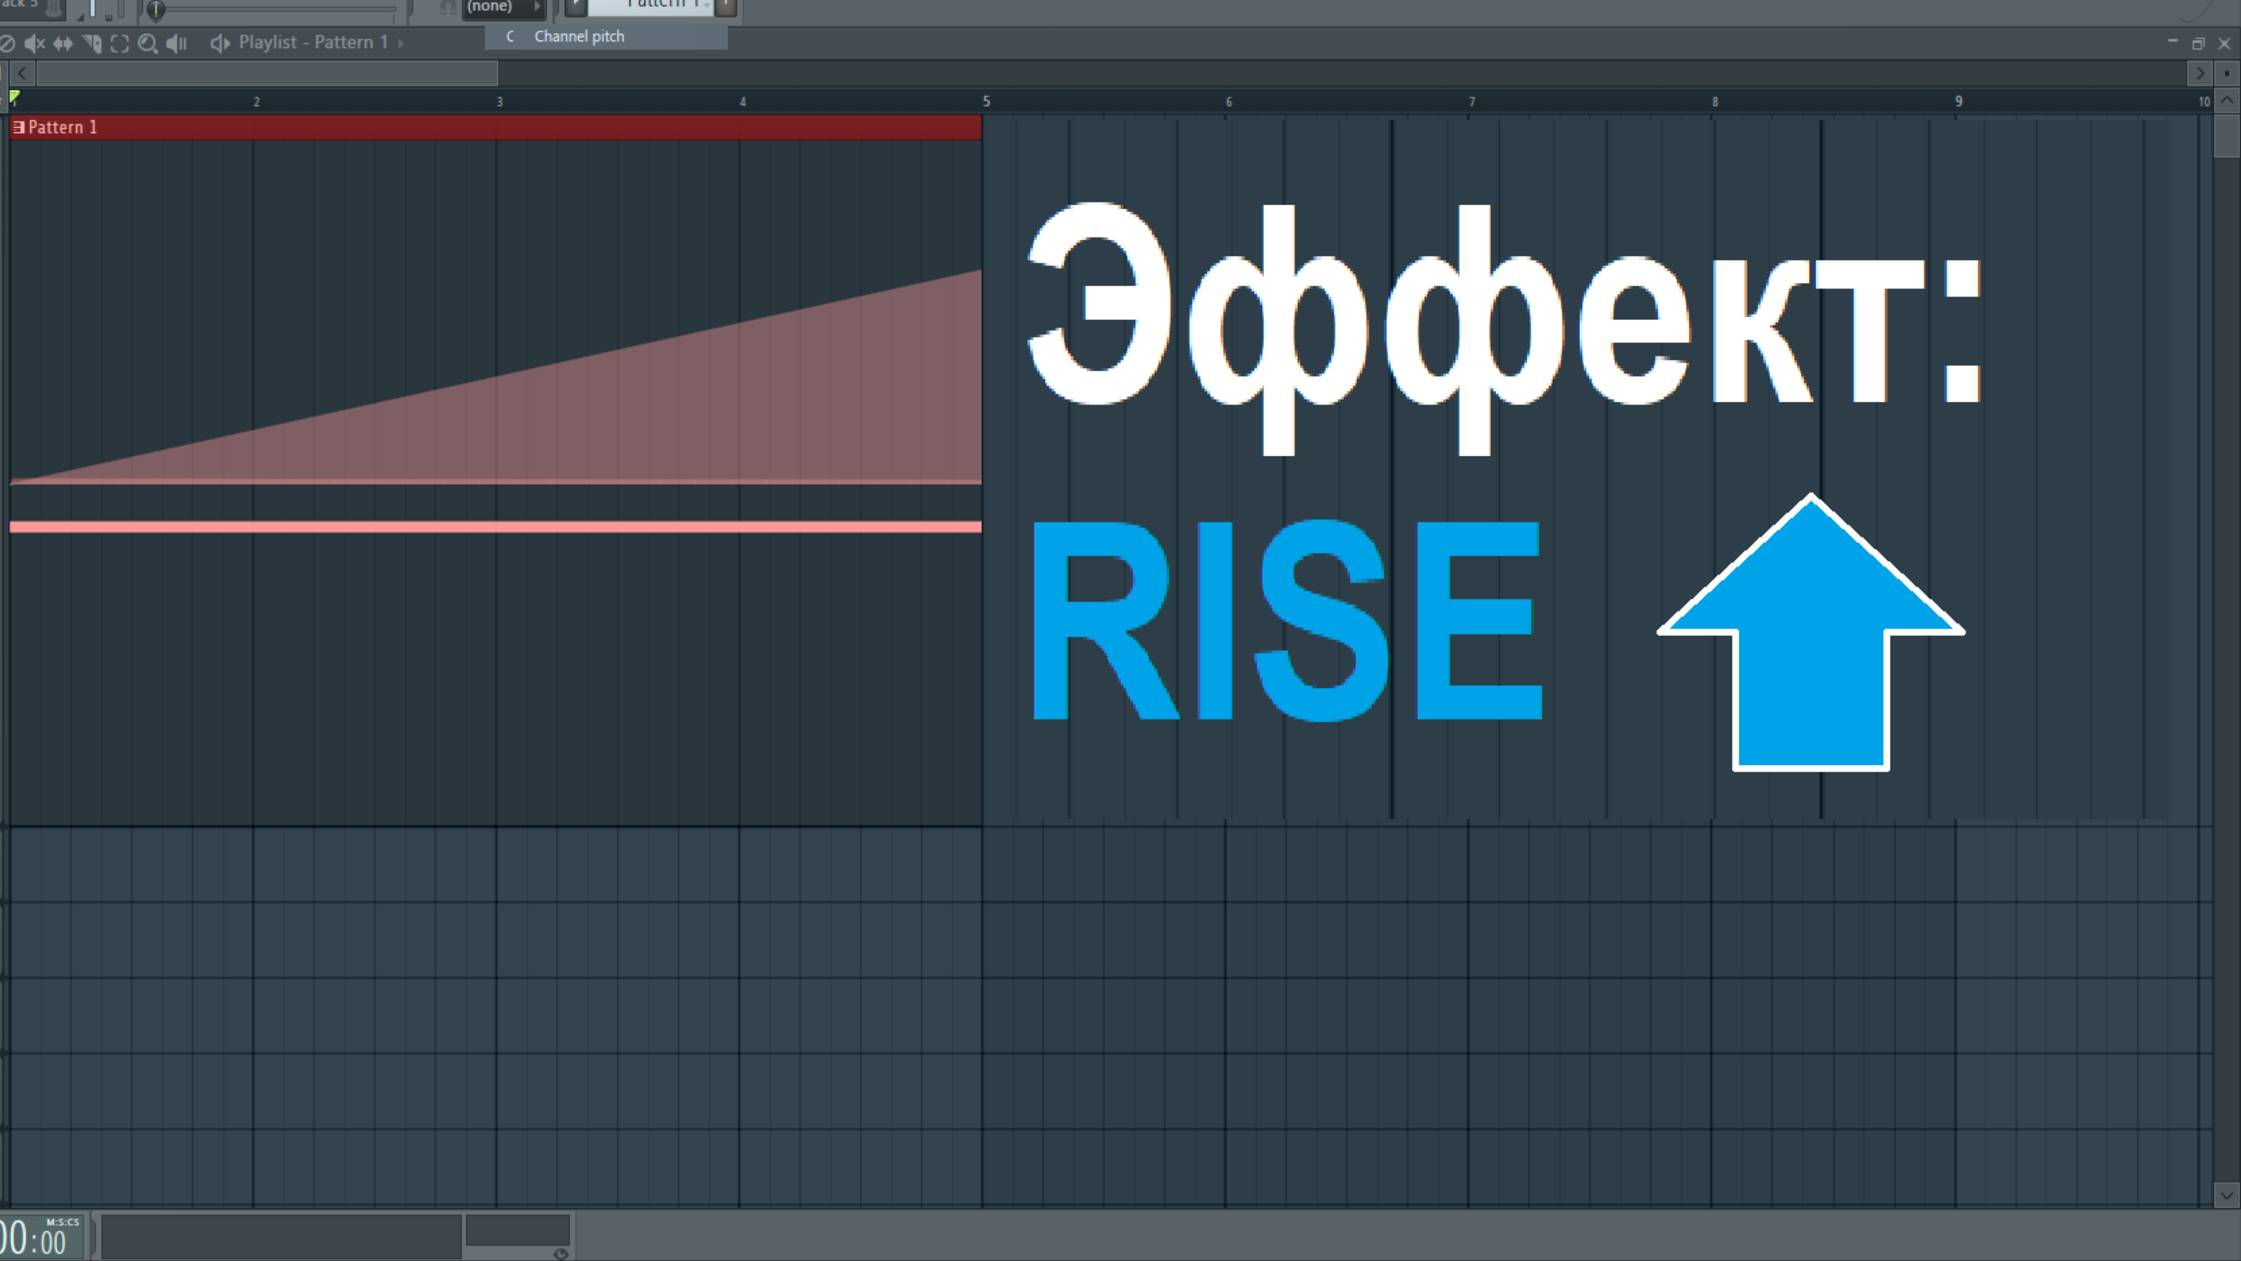This screenshot has height=1261, width=2241.
Task: Open Pattern 1 clip menu icon
Action: pos(18,127)
